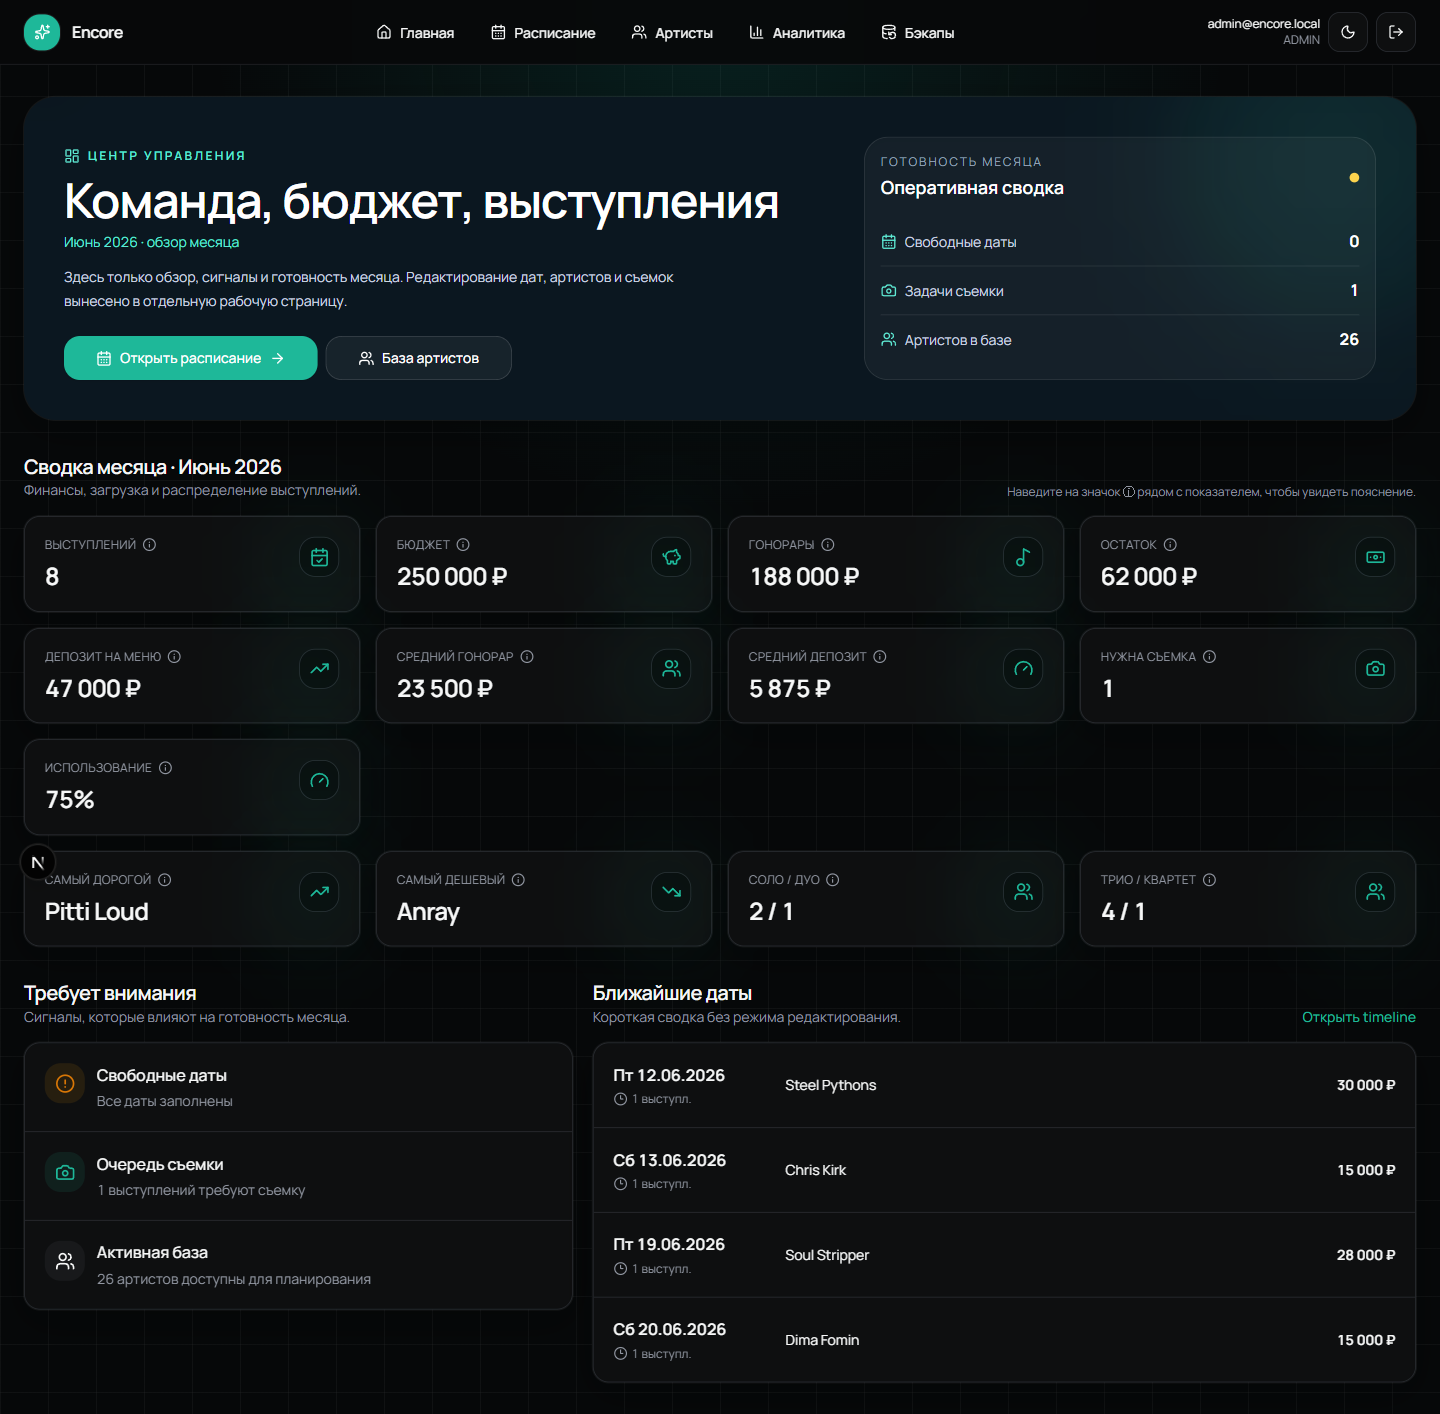Image resolution: width=1440 pixels, height=1414 pixels.
Task: Open the Пт 19.06.2026 Soul Stripper row
Action: coord(1004,1256)
